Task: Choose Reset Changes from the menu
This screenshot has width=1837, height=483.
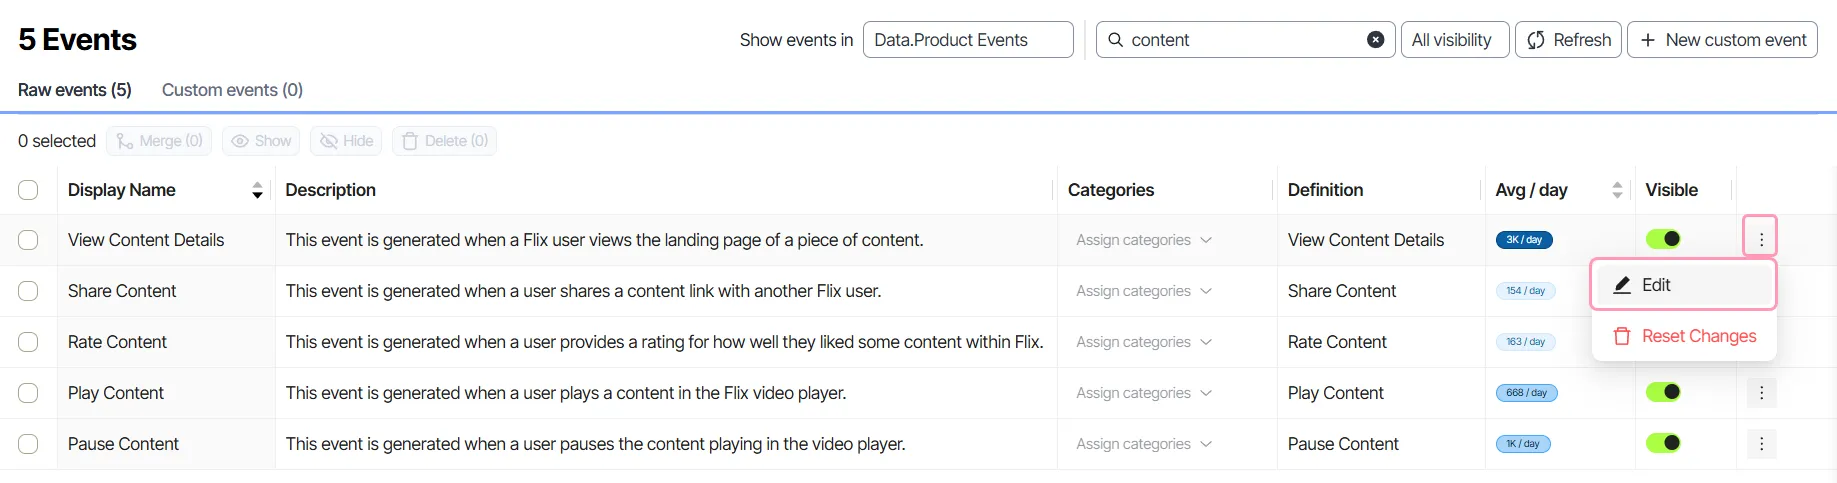Action: tap(1684, 336)
